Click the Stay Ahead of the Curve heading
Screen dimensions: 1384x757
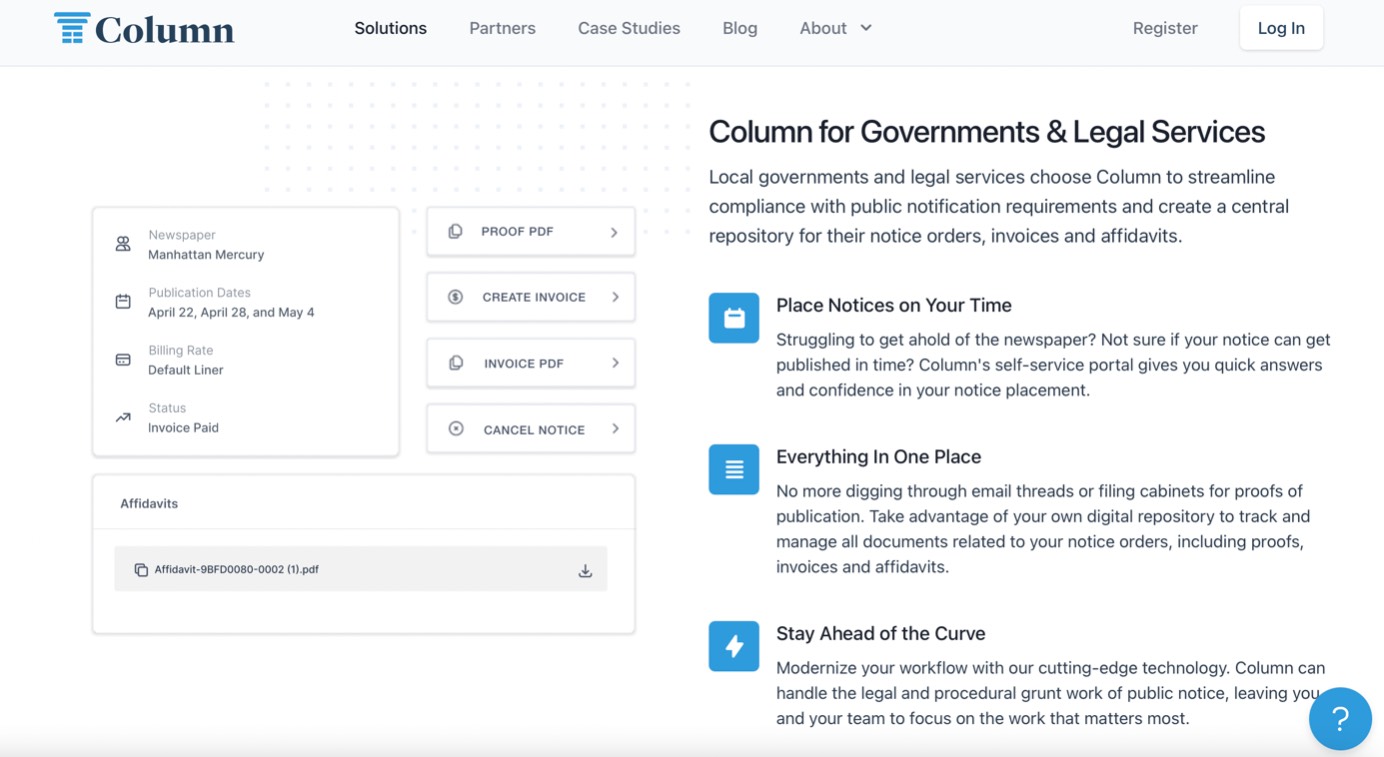pyautogui.click(x=881, y=634)
